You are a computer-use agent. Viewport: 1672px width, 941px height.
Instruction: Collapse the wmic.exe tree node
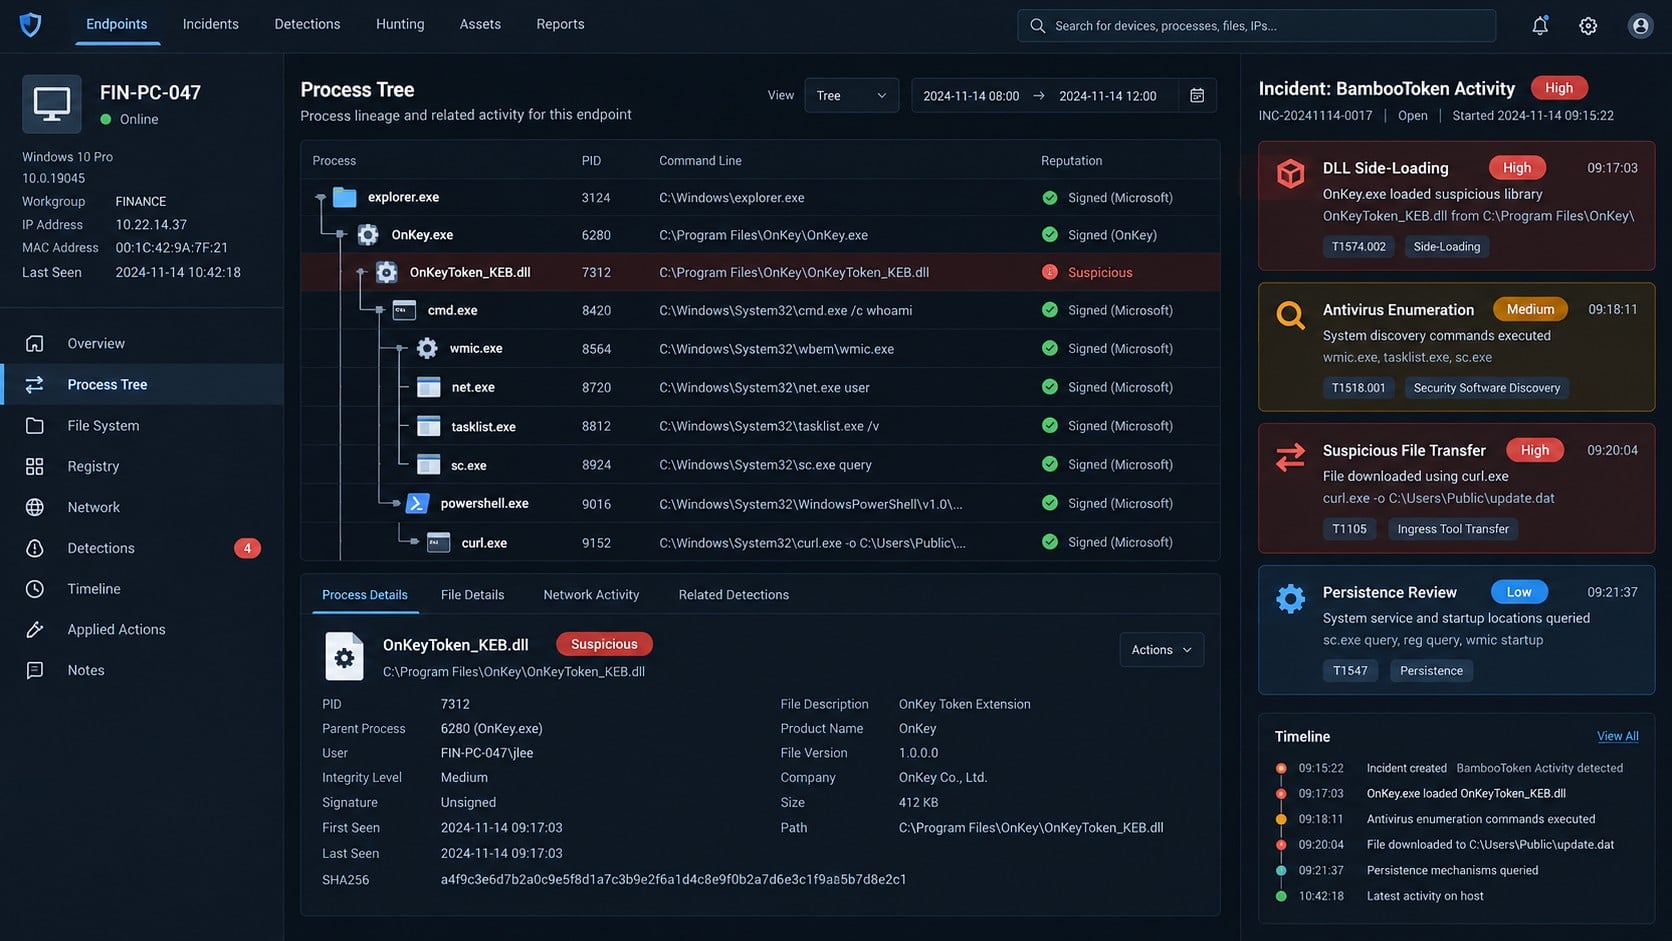tap(400, 348)
